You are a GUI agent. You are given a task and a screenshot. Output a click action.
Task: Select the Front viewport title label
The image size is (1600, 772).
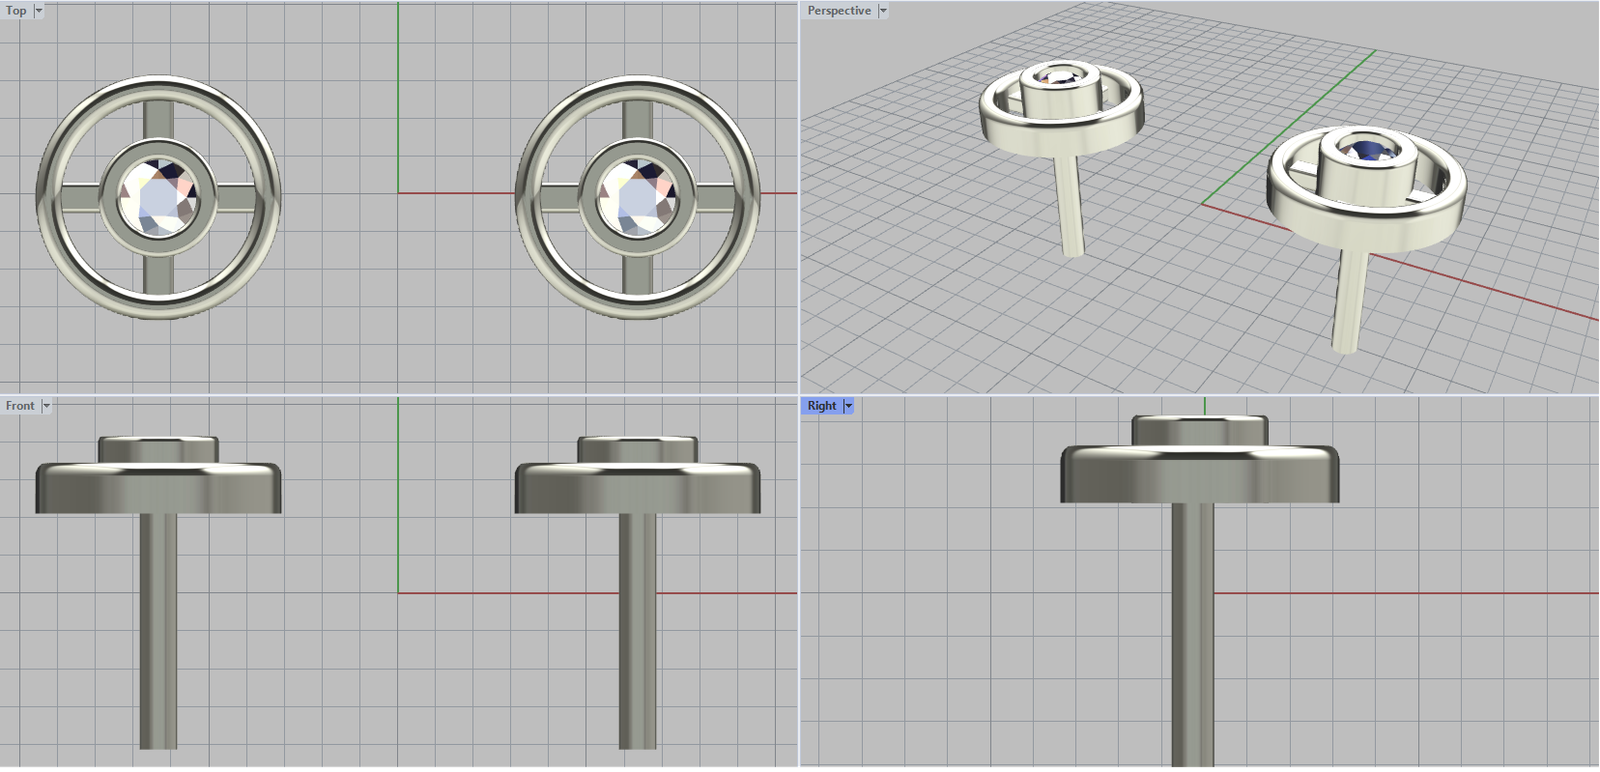[20, 406]
